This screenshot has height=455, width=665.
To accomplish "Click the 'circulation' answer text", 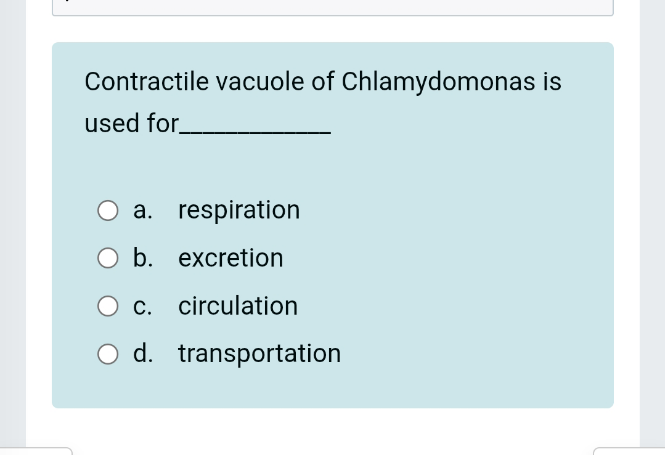I will tap(238, 306).
